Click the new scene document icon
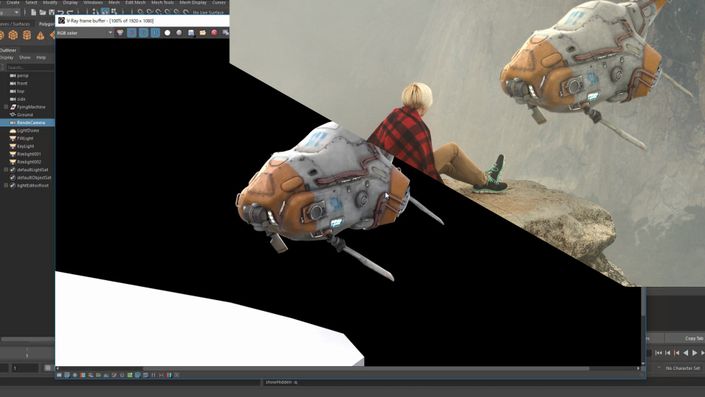 click(33, 12)
